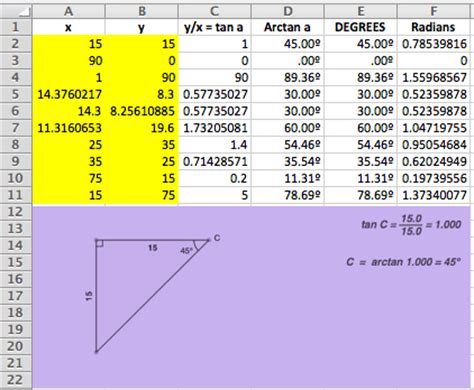Screen dimensions: 474x390
Task: Select row 22 header
Action: (x=16, y=380)
